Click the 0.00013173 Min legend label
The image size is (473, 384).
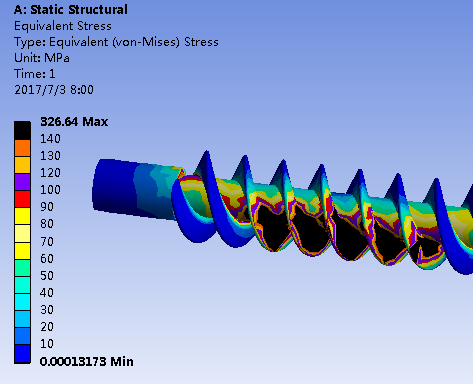click(x=87, y=362)
